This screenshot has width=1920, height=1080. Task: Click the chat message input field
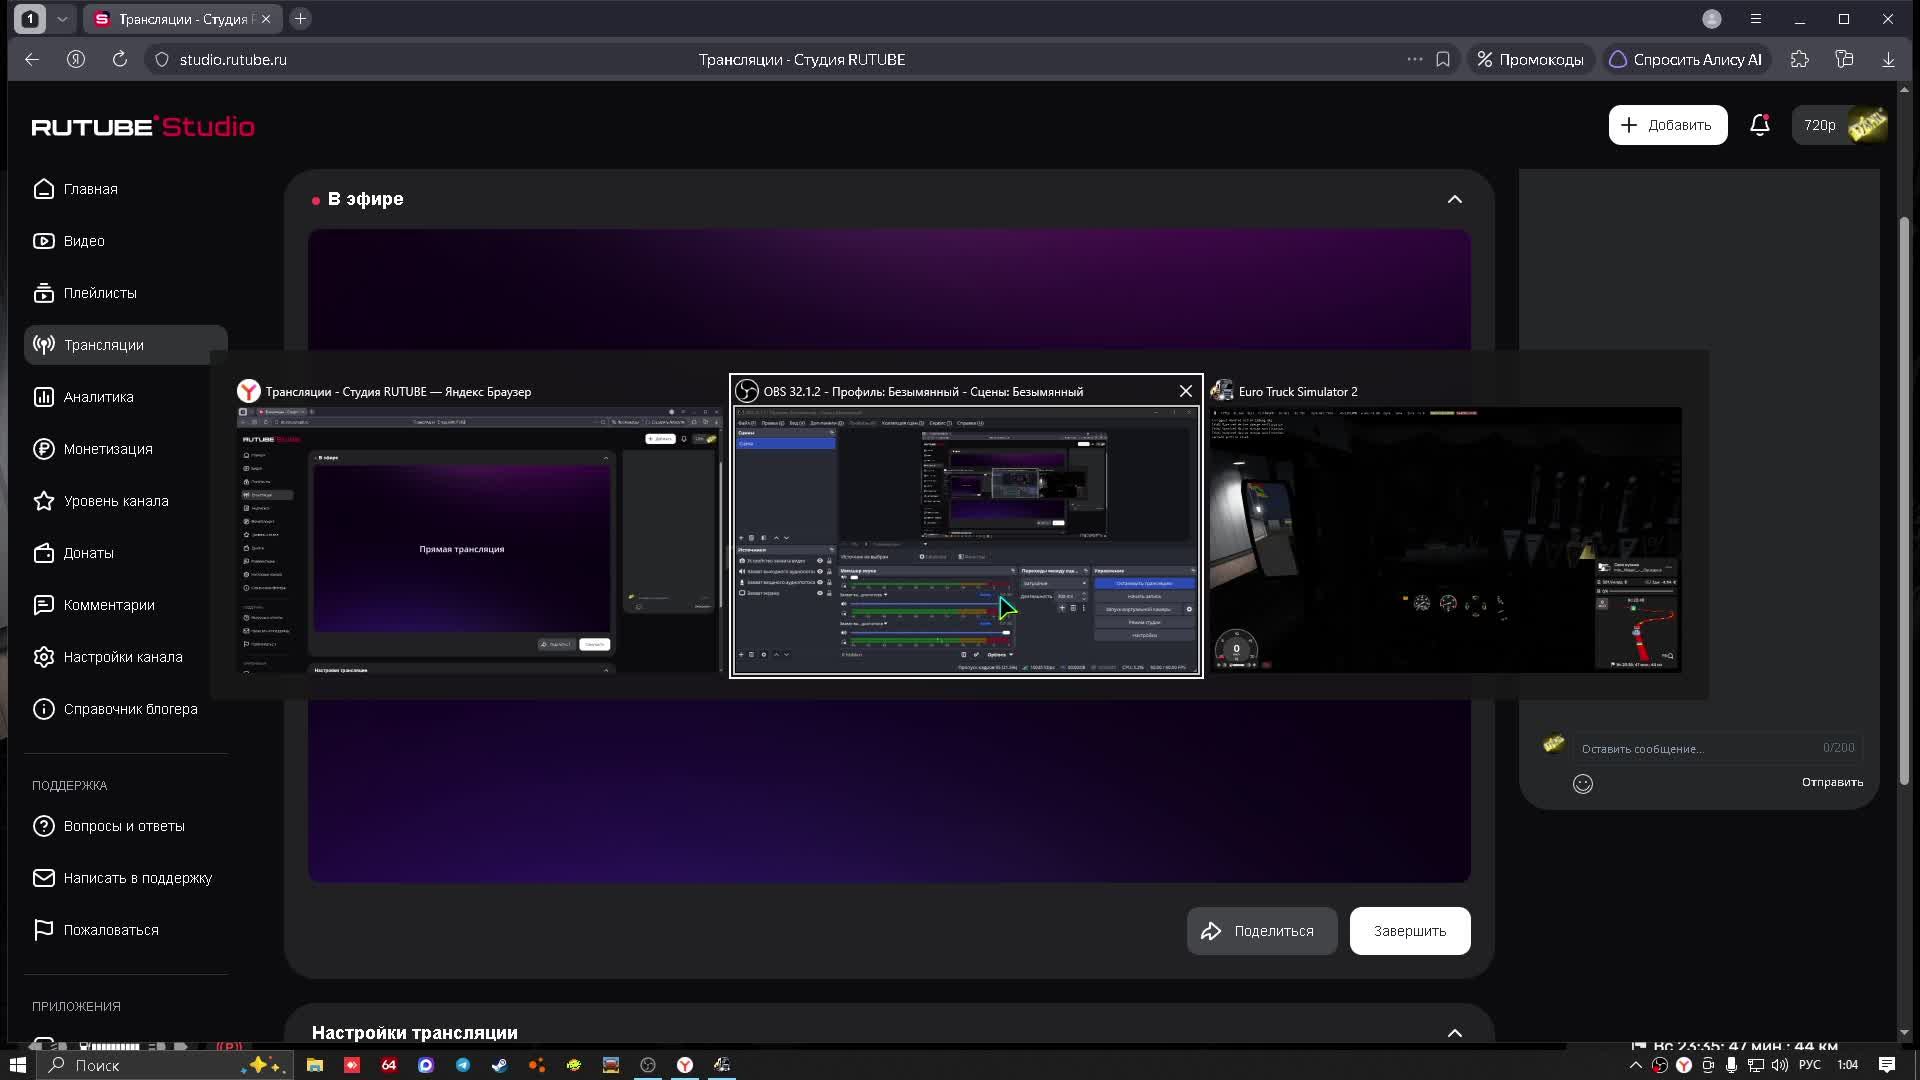coord(1717,748)
